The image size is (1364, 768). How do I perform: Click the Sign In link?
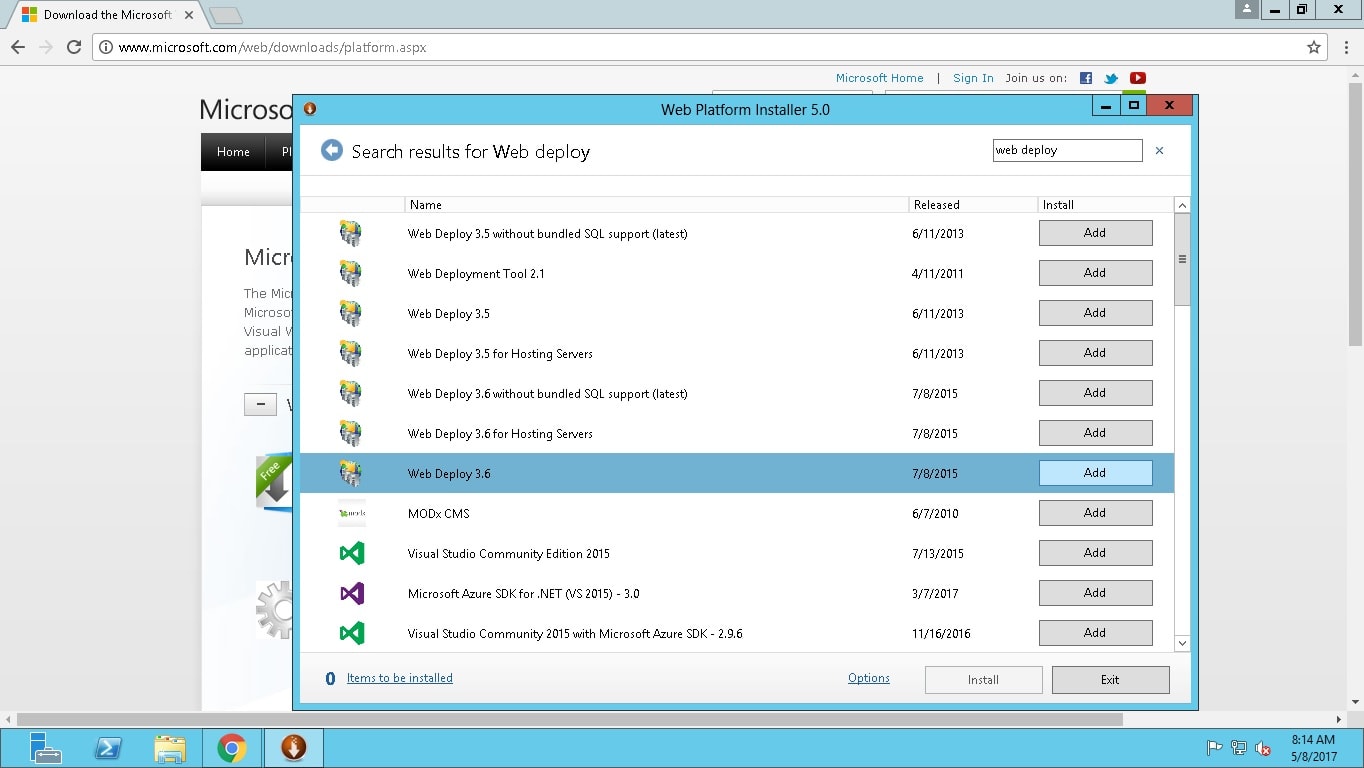[973, 78]
